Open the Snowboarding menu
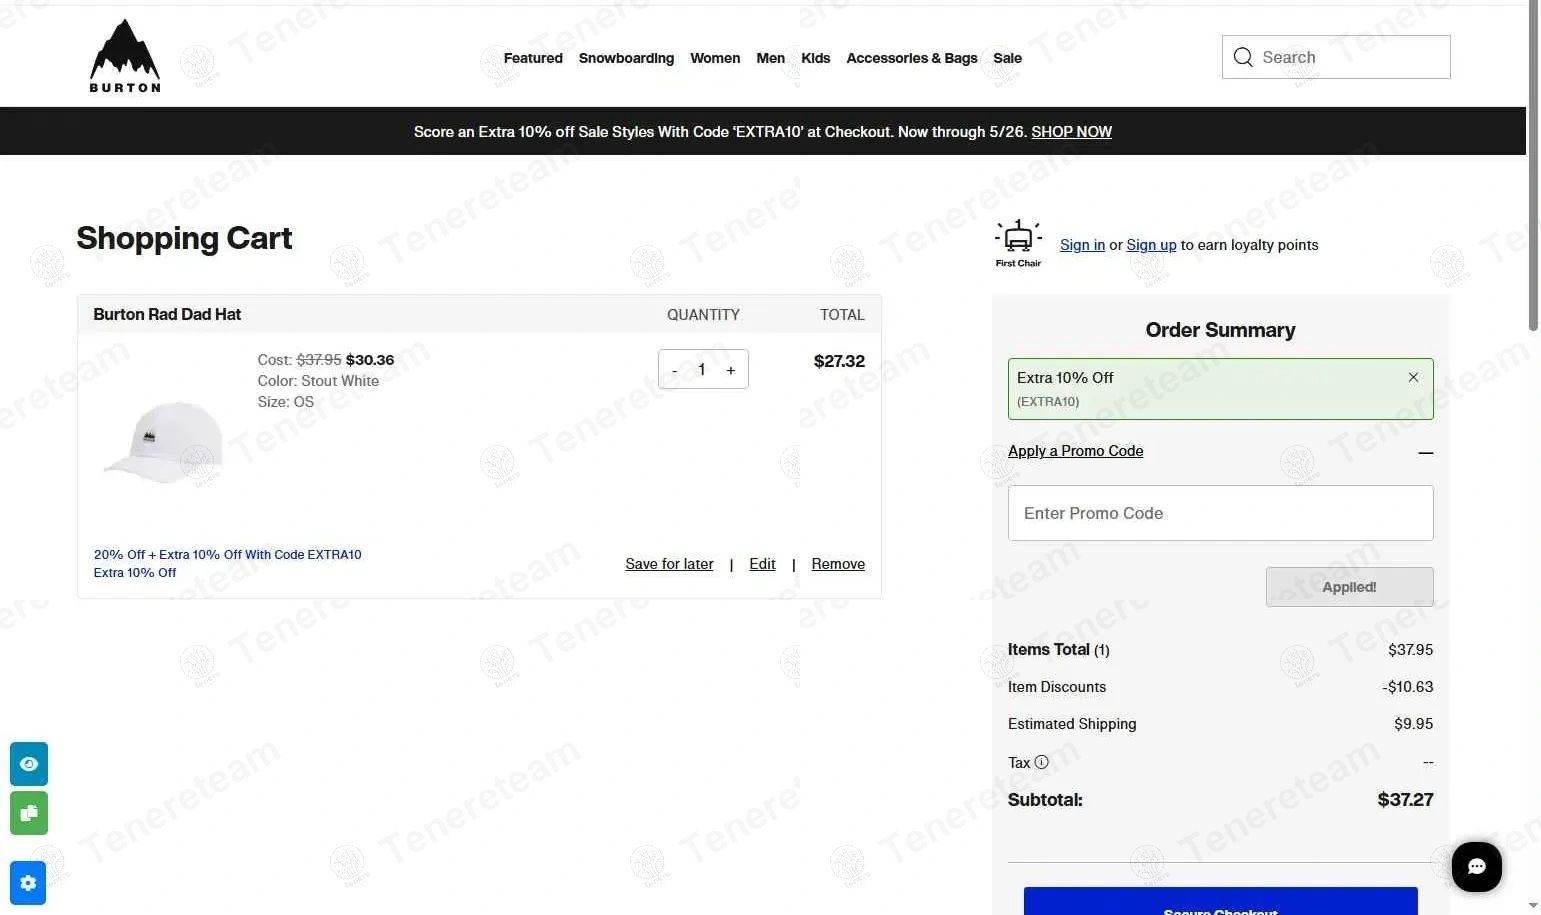The width and height of the screenshot is (1541, 915). click(626, 58)
